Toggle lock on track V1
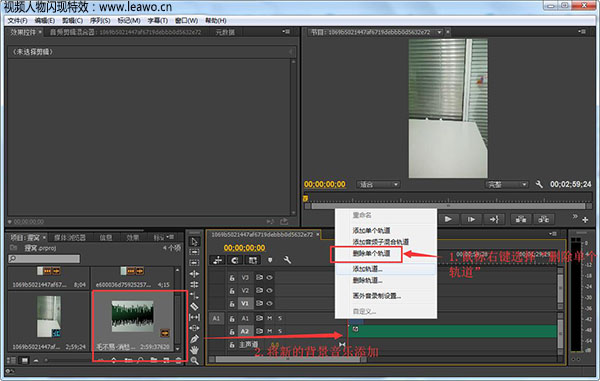This screenshot has height=381, width=600. coord(232,304)
